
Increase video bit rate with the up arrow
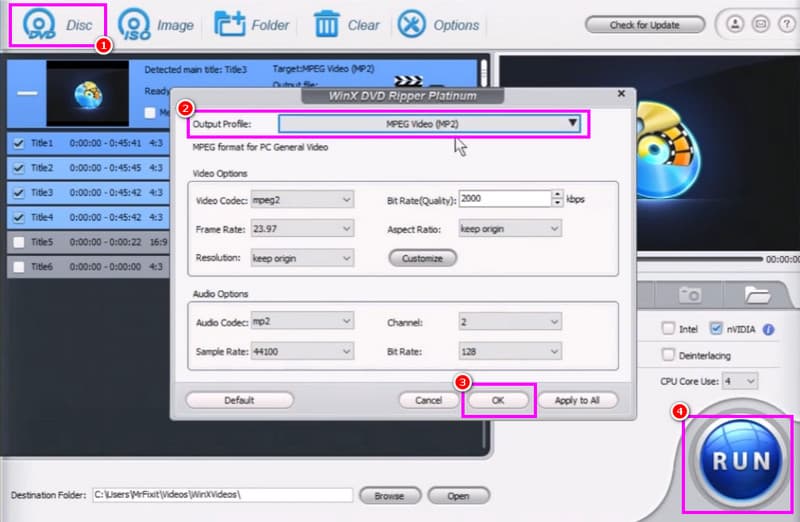[x=558, y=194]
